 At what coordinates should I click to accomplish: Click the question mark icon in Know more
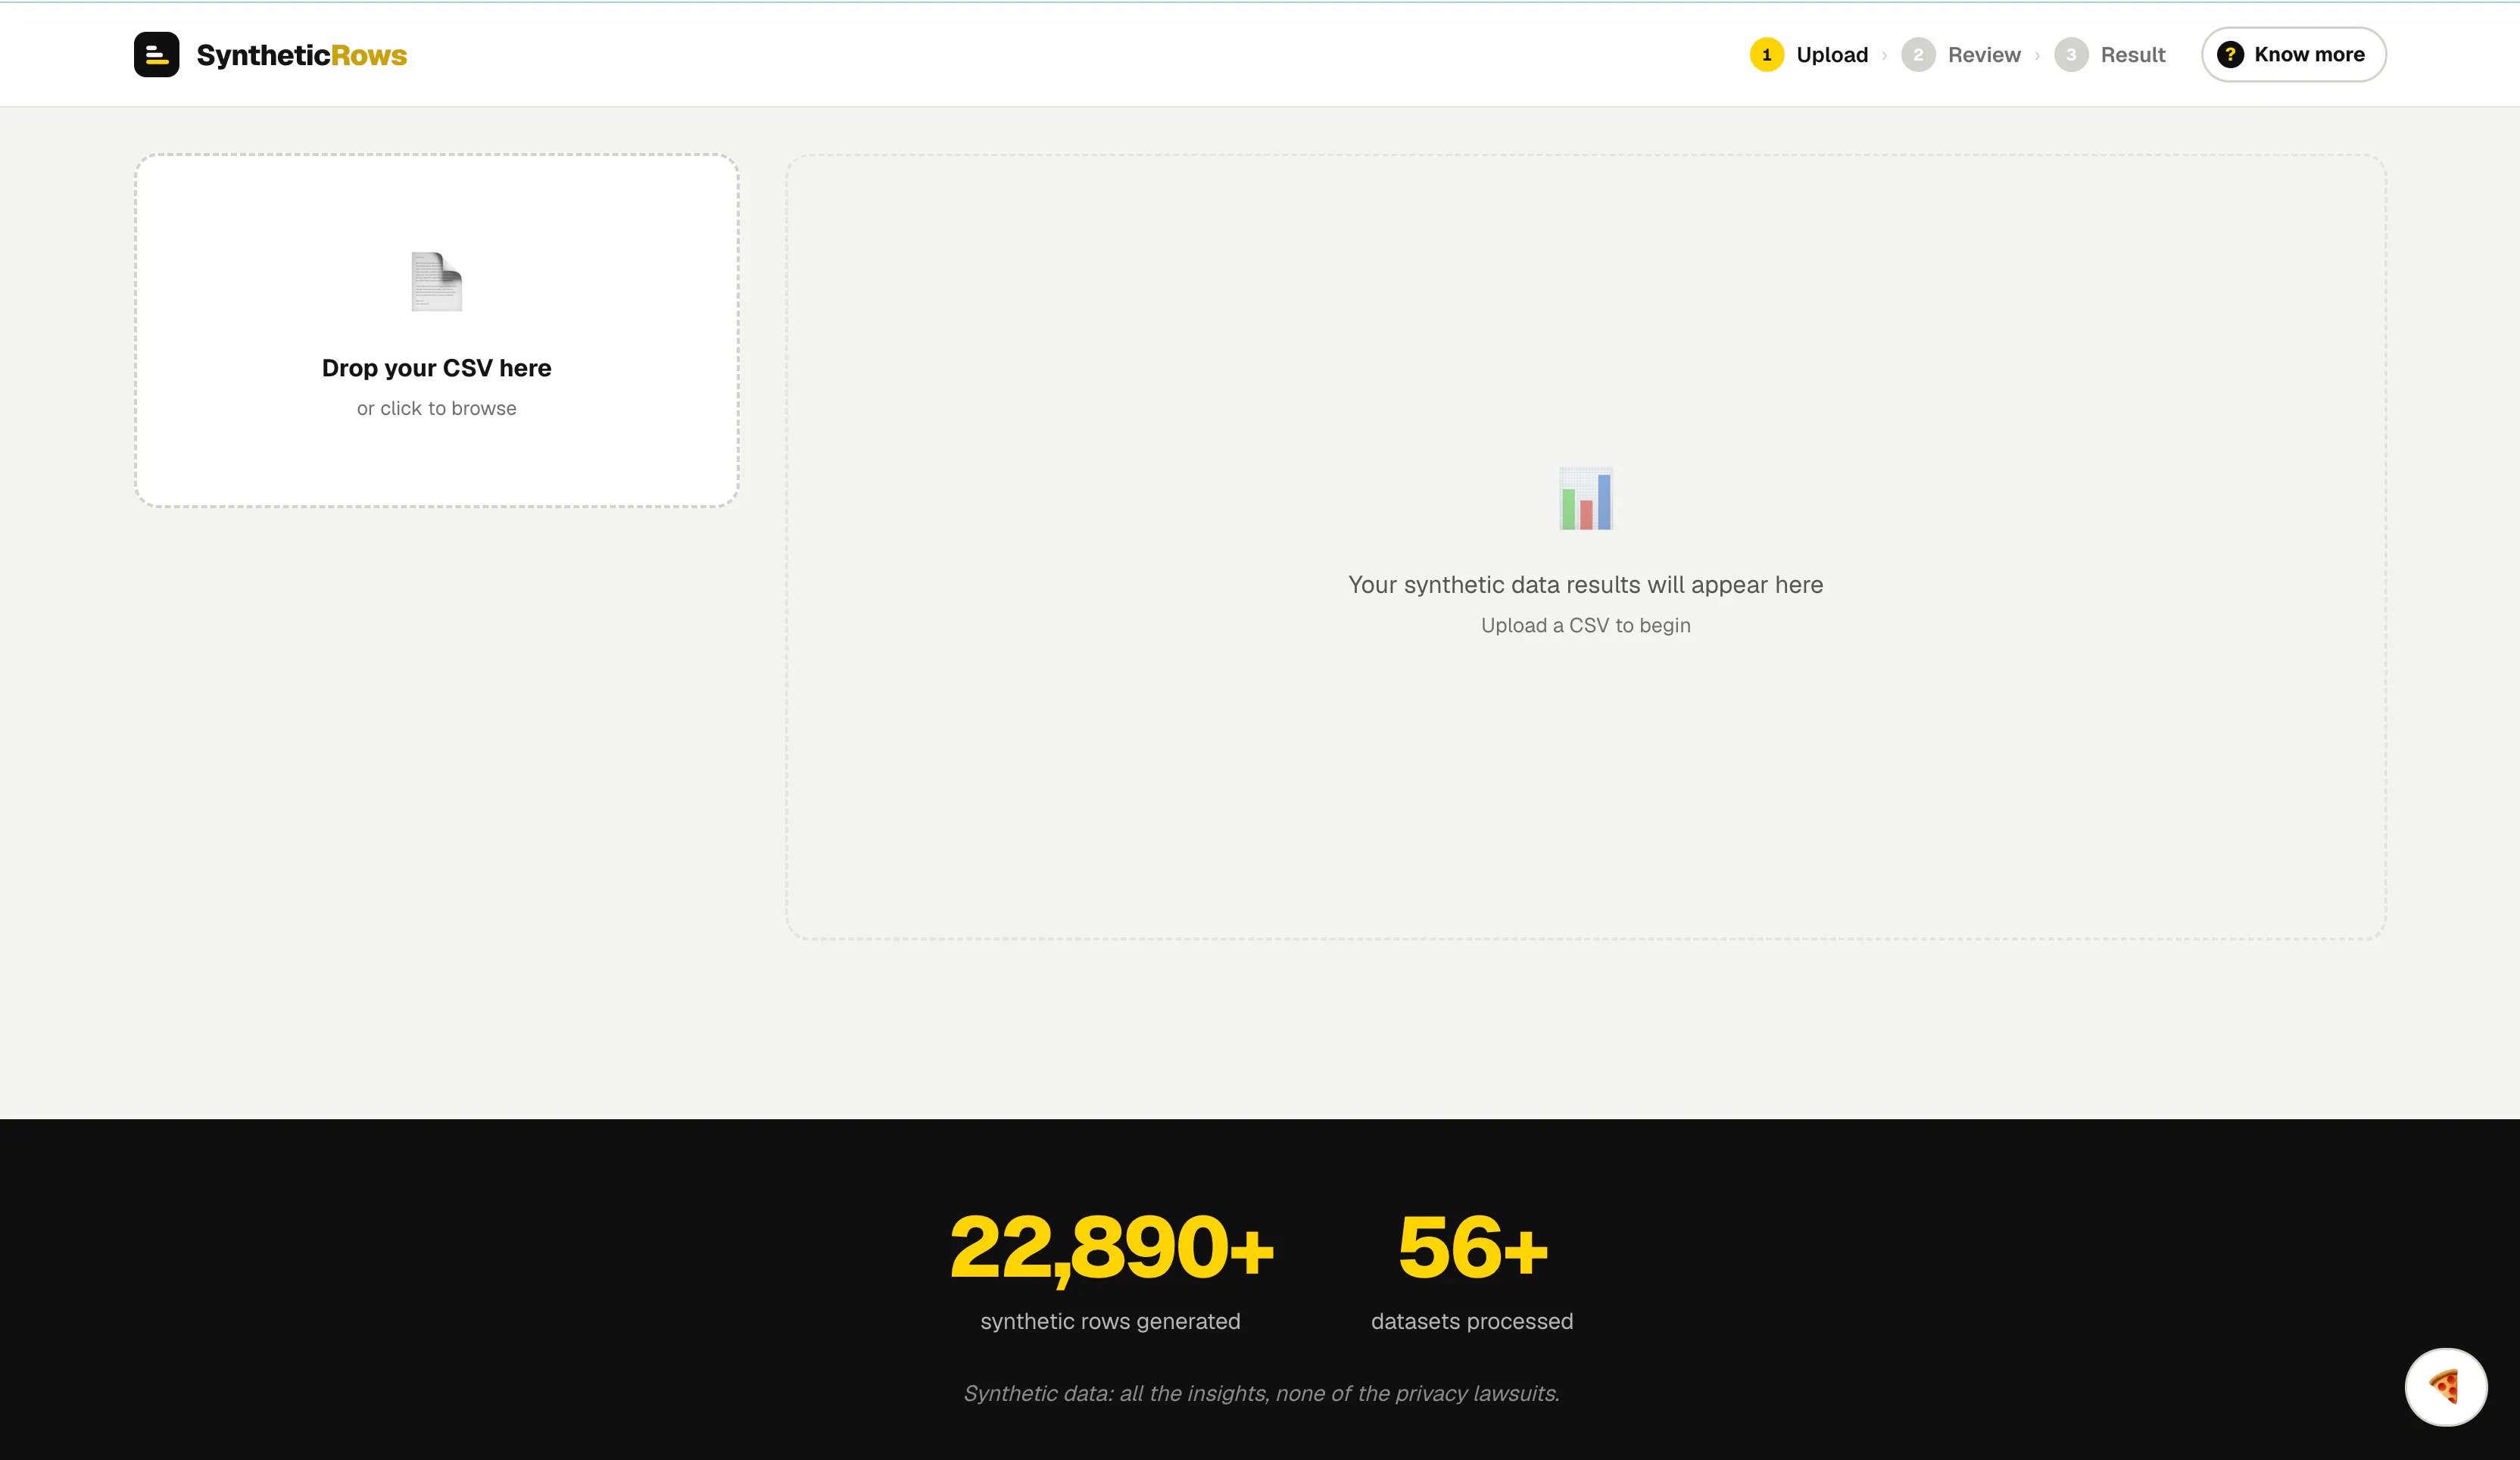(x=2230, y=54)
